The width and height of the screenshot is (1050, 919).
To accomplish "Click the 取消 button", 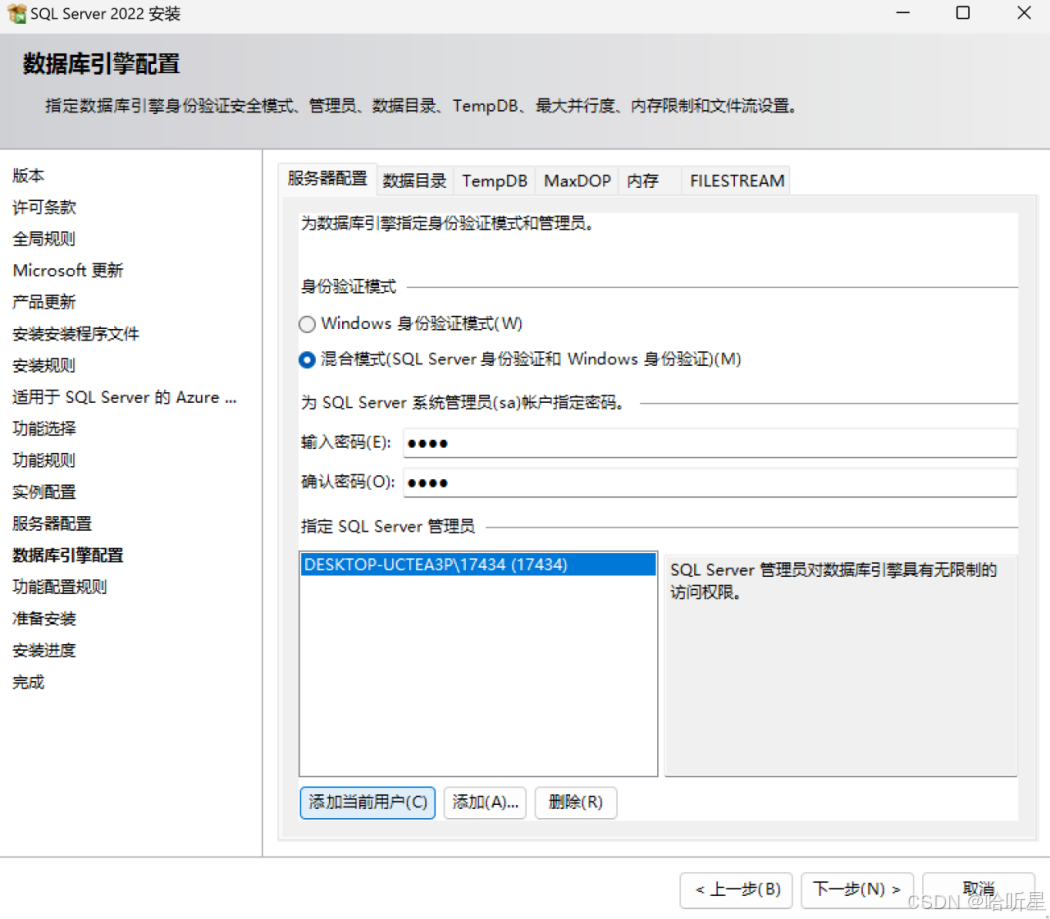I will (x=978, y=890).
